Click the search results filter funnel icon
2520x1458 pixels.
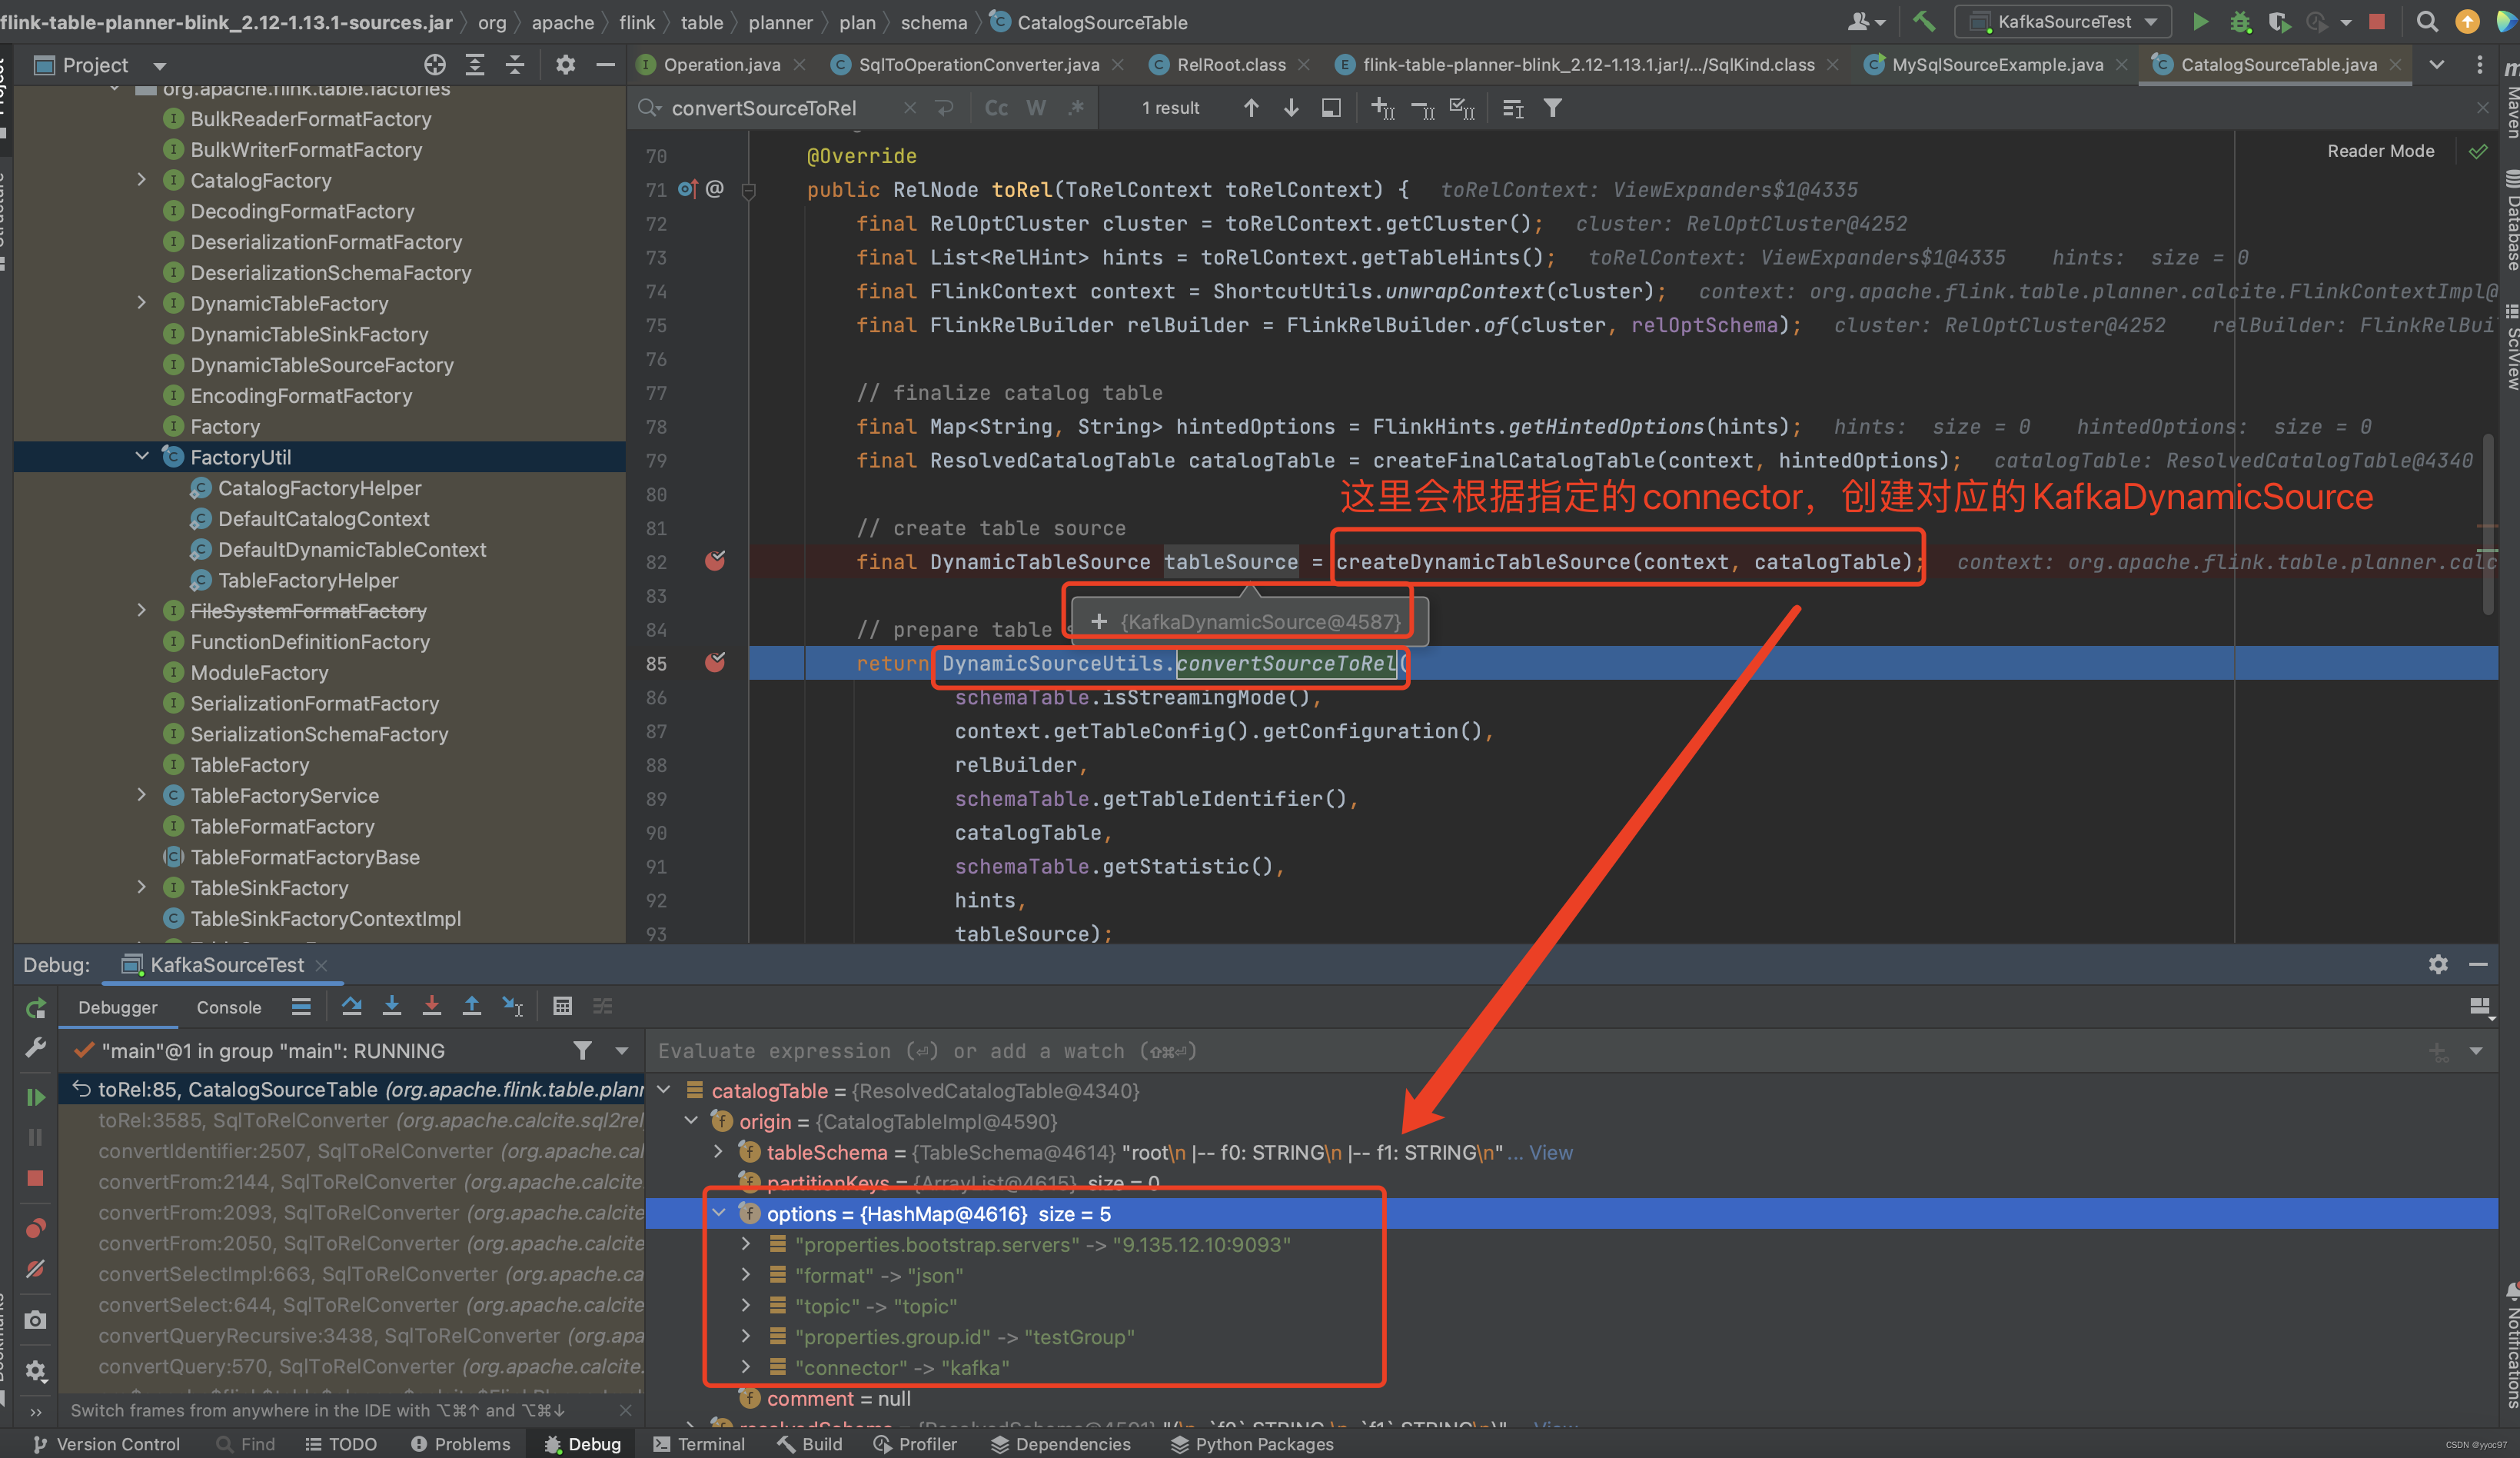(1552, 108)
